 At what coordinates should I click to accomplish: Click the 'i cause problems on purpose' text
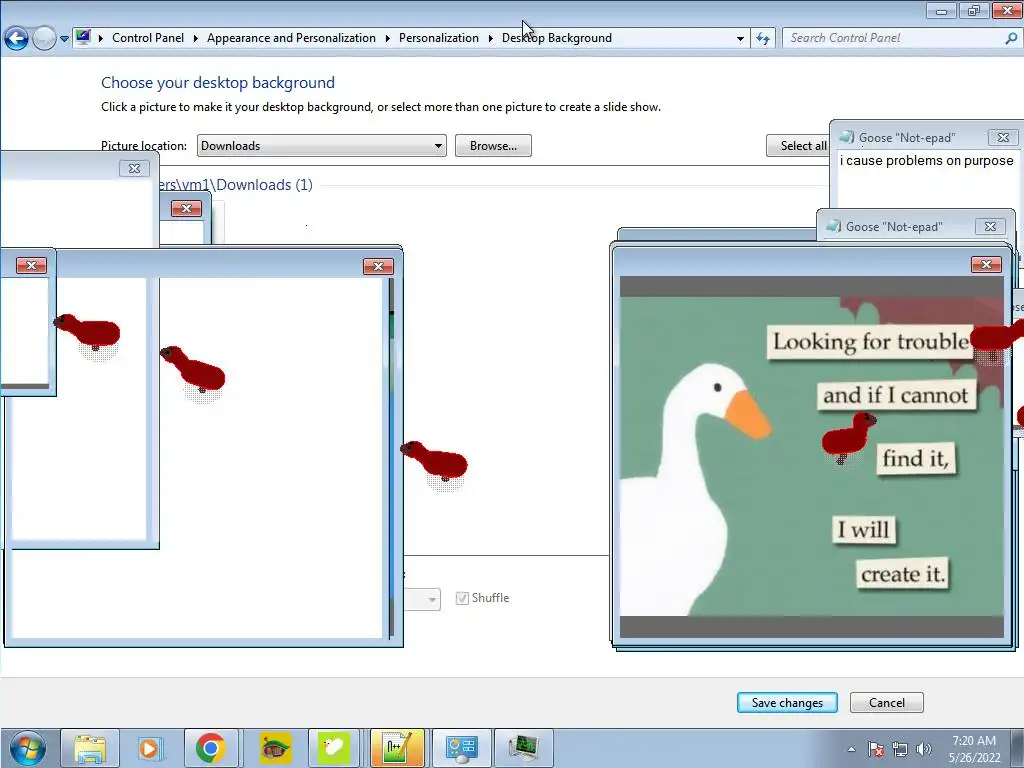(x=926, y=161)
